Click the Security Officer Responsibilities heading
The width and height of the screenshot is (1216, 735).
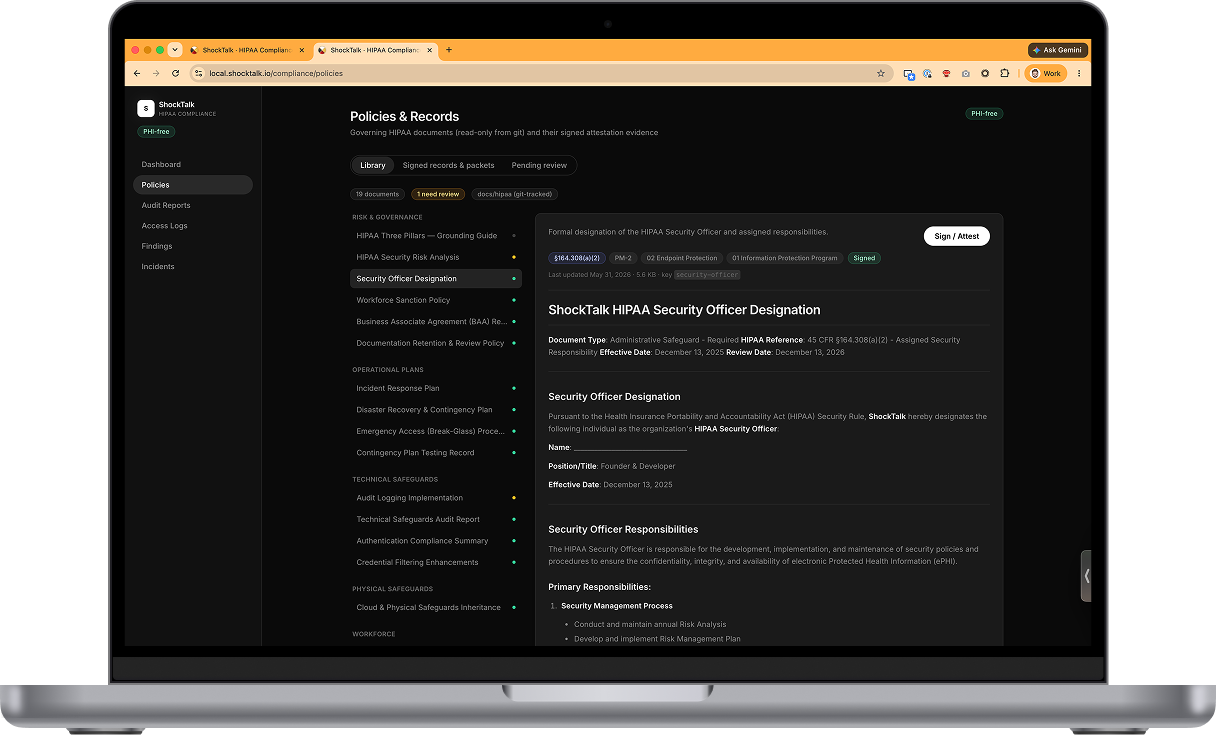[623, 529]
